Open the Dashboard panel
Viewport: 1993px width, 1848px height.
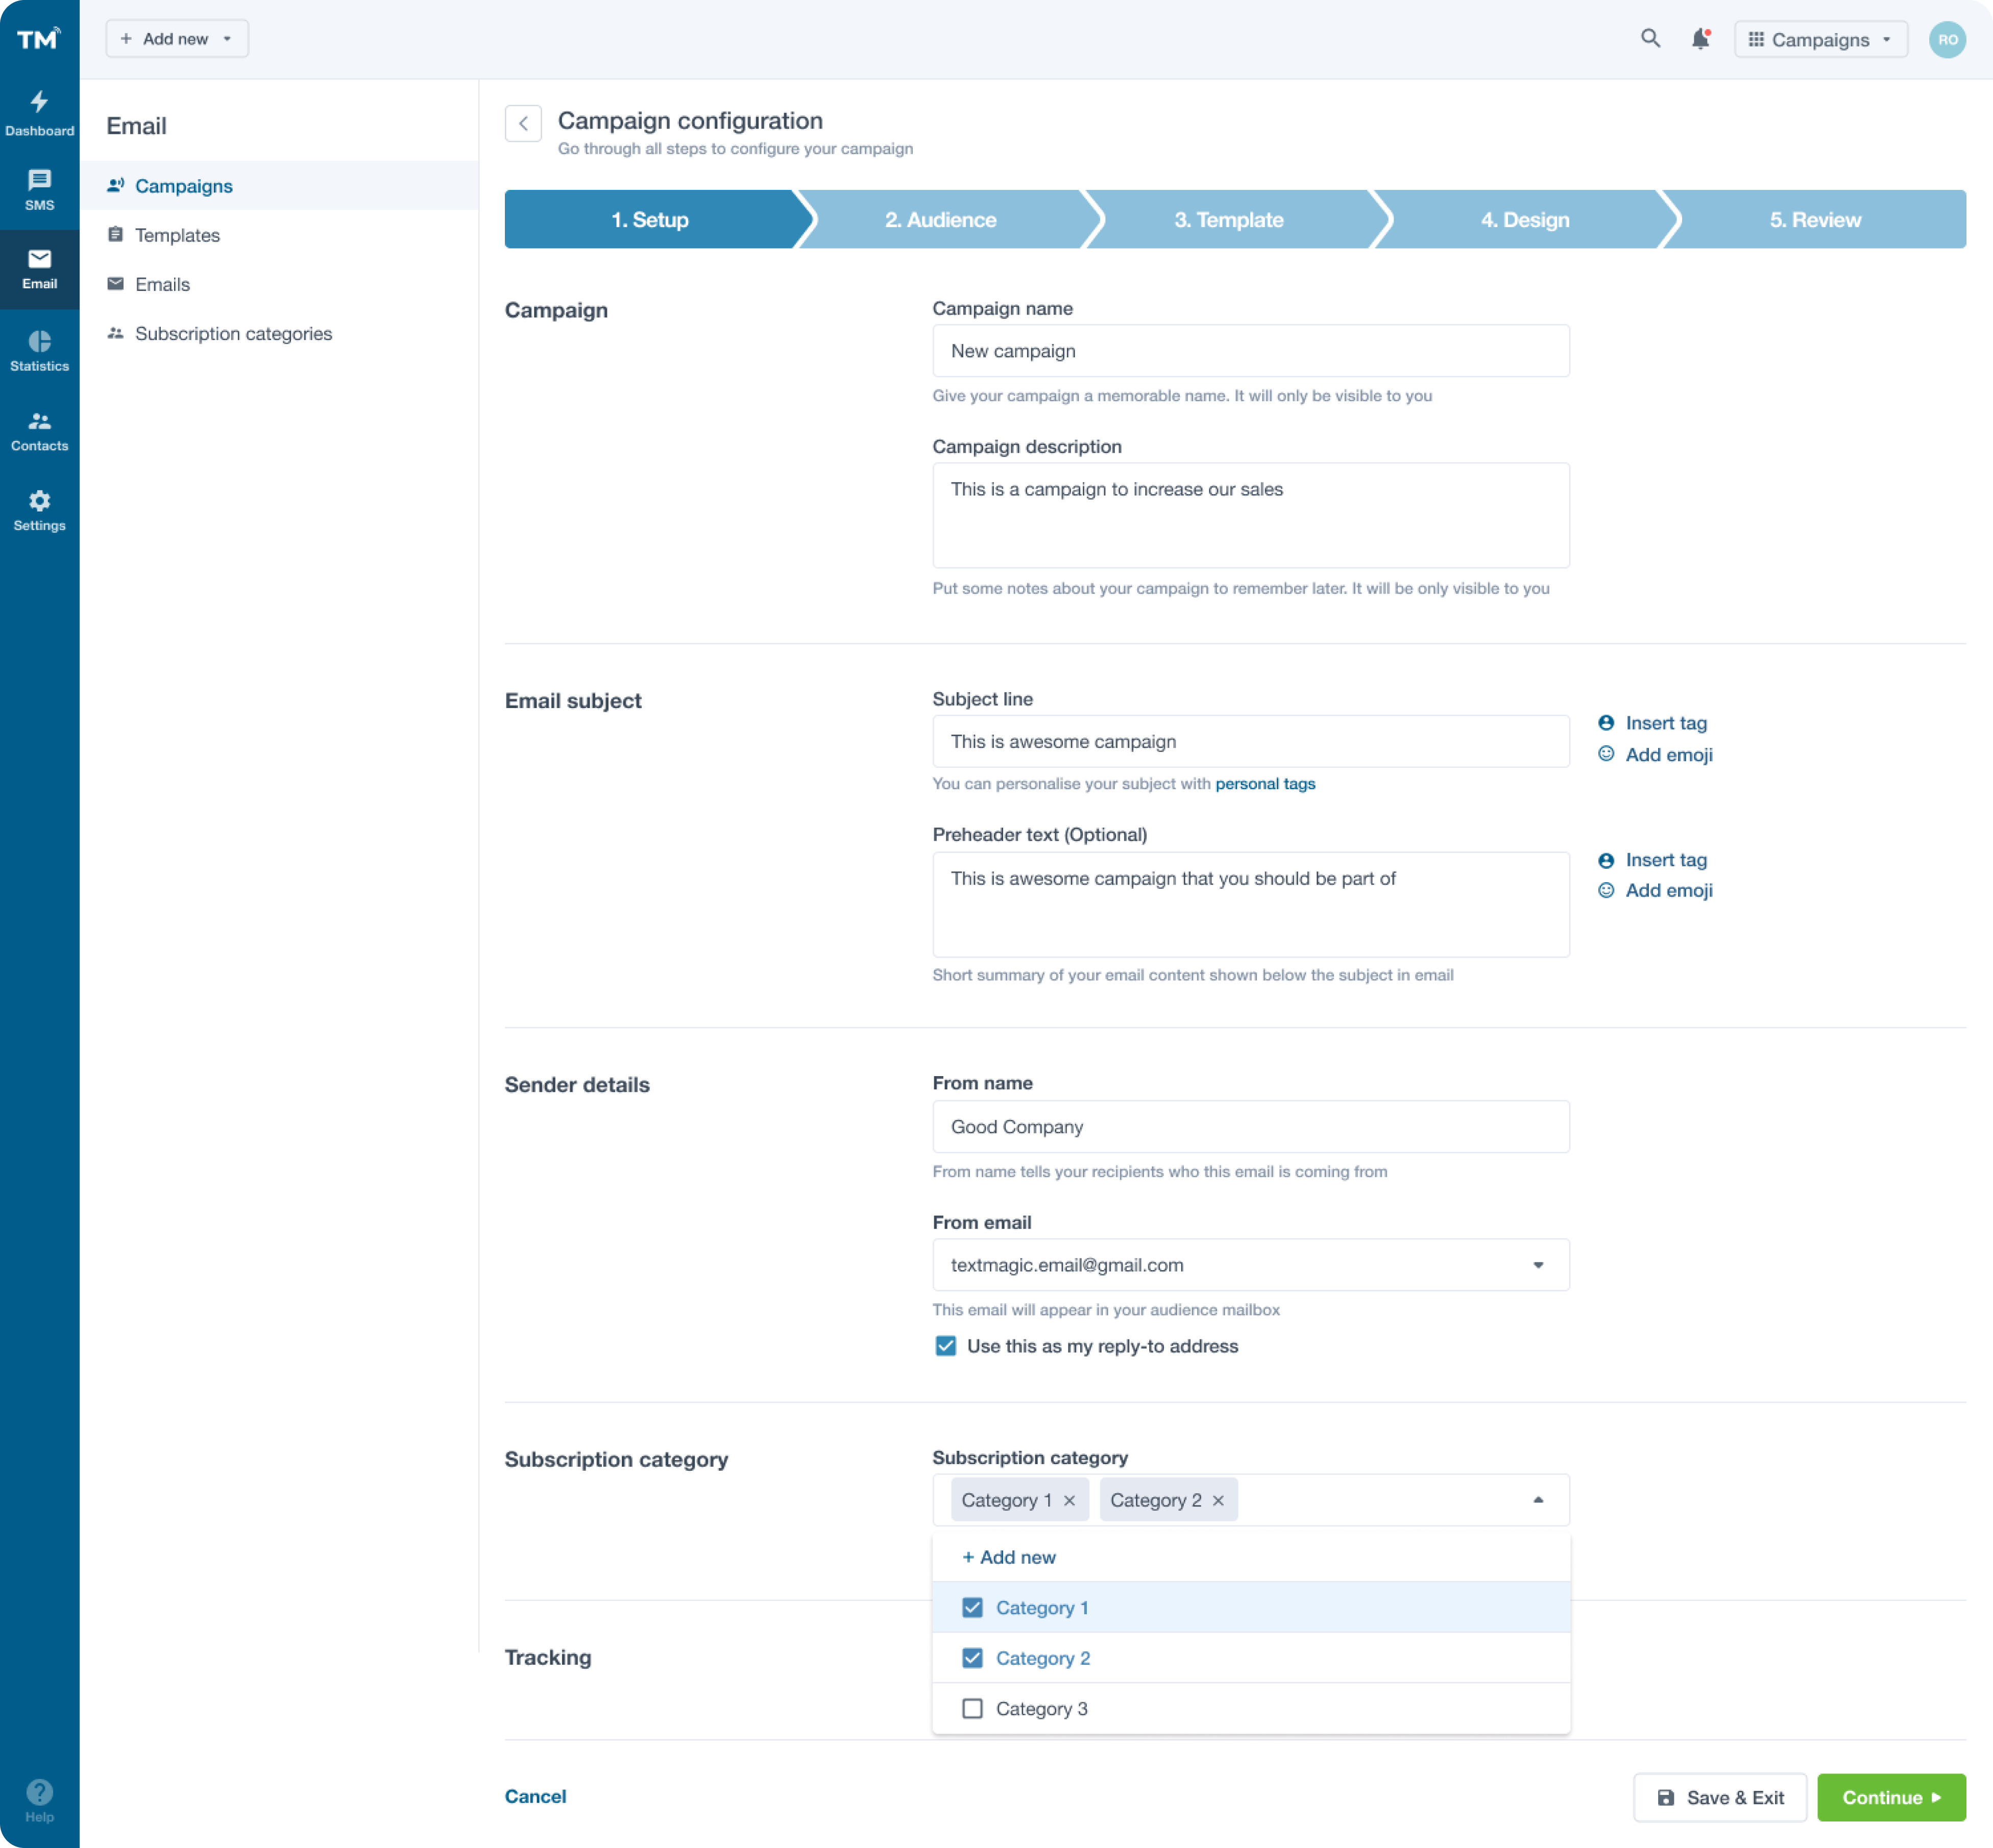click(x=39, y=110)
